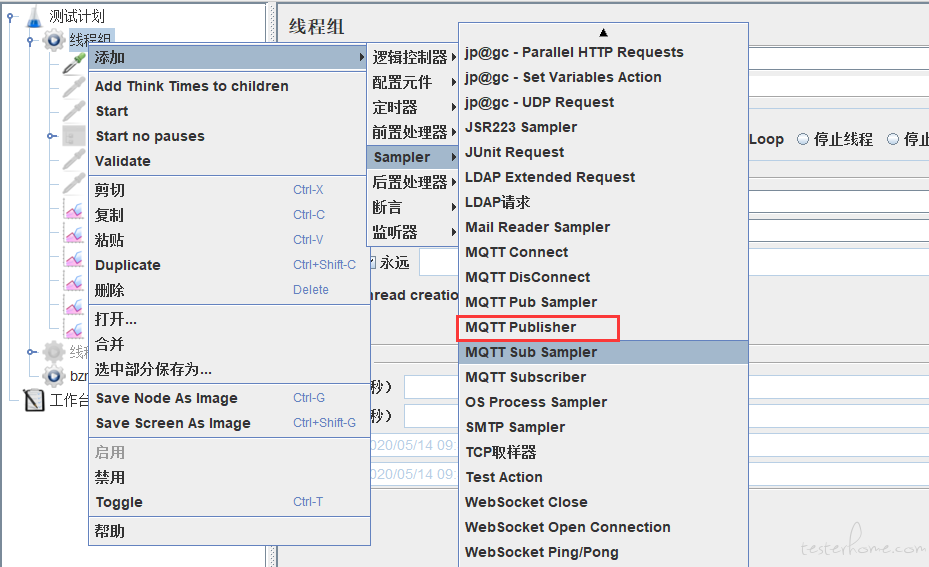Choose MQTT Publisher from sampler list
Image resolution: width=929 pixels, height=567 pixels.
tap(521, 327)
